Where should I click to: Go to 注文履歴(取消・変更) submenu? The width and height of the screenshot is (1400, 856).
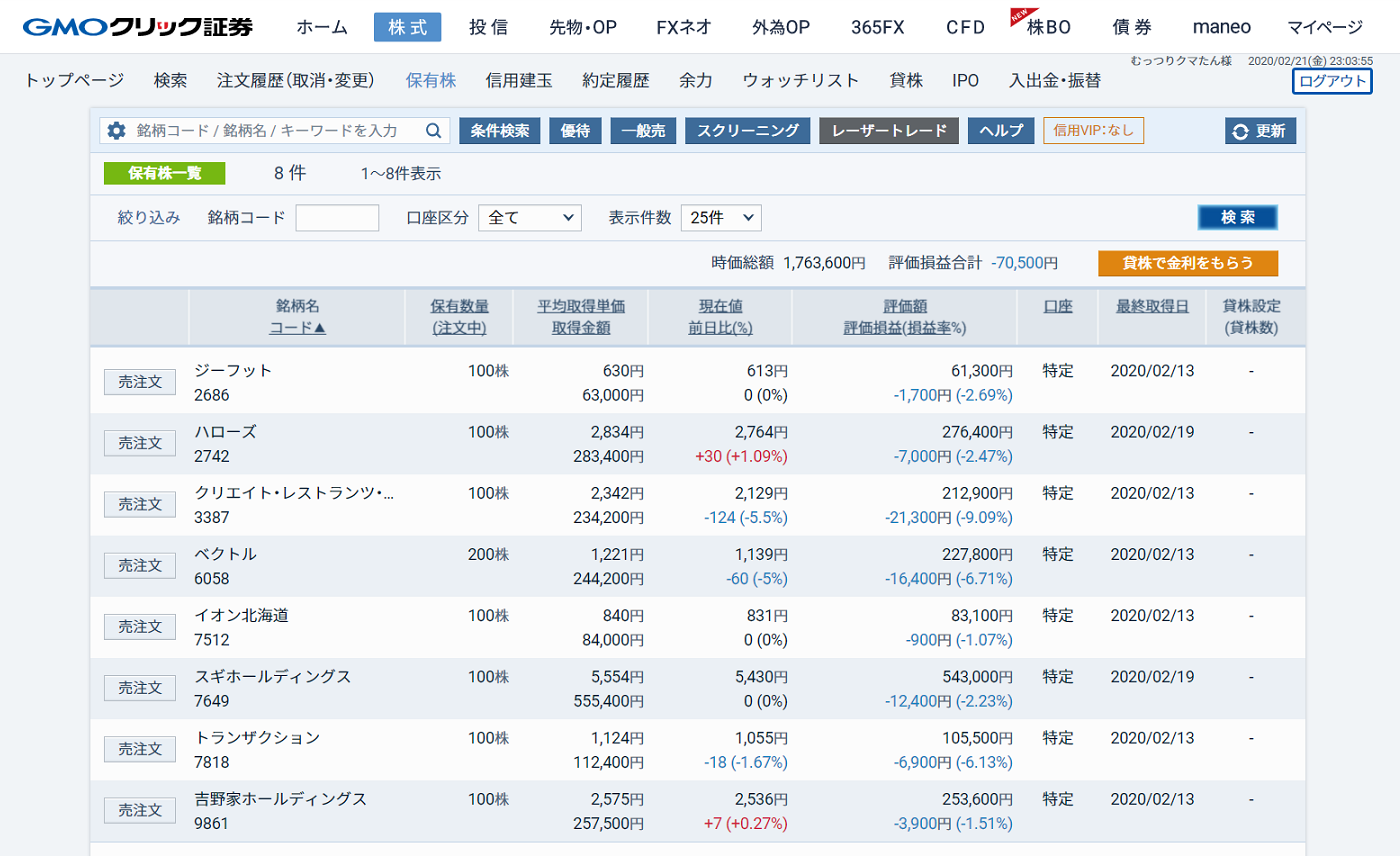(x=295, y=81)
